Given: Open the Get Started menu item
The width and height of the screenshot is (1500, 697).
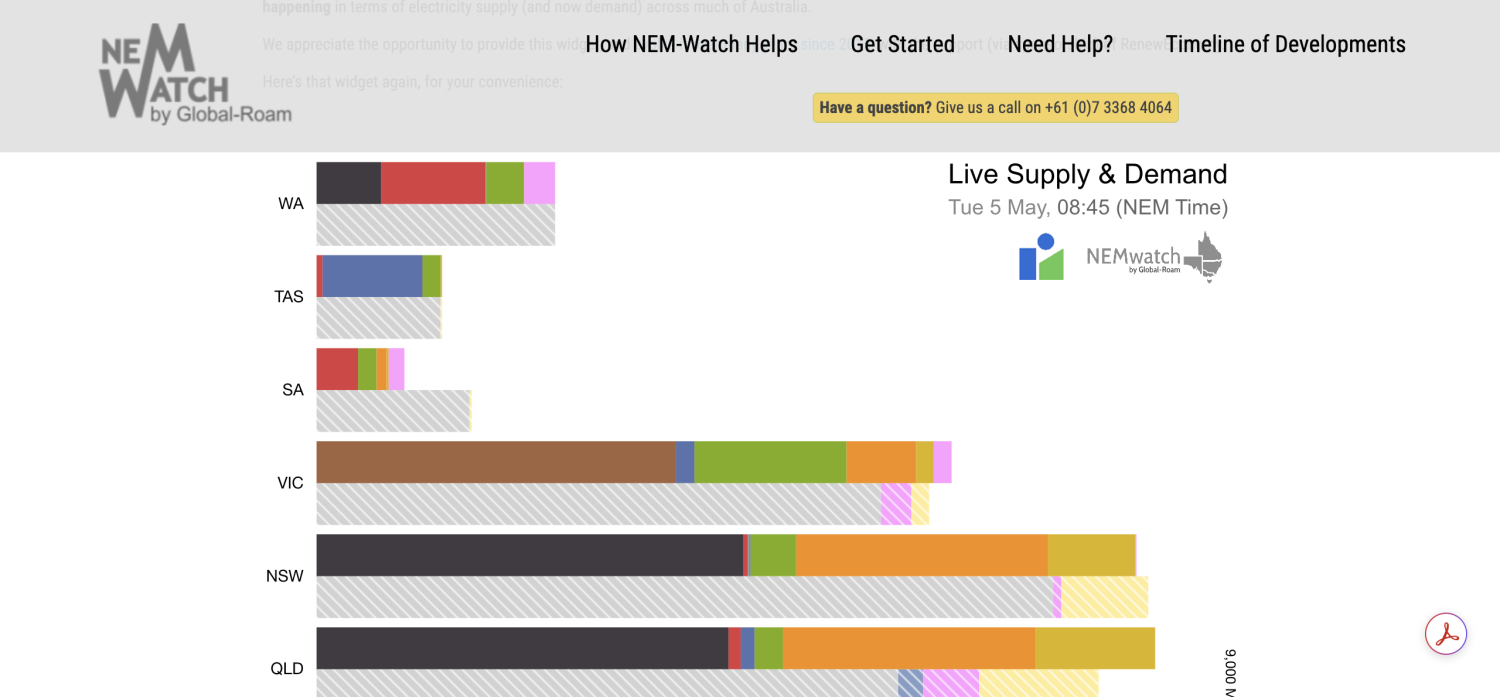Looking at the screenshot, I should [903, 44].
